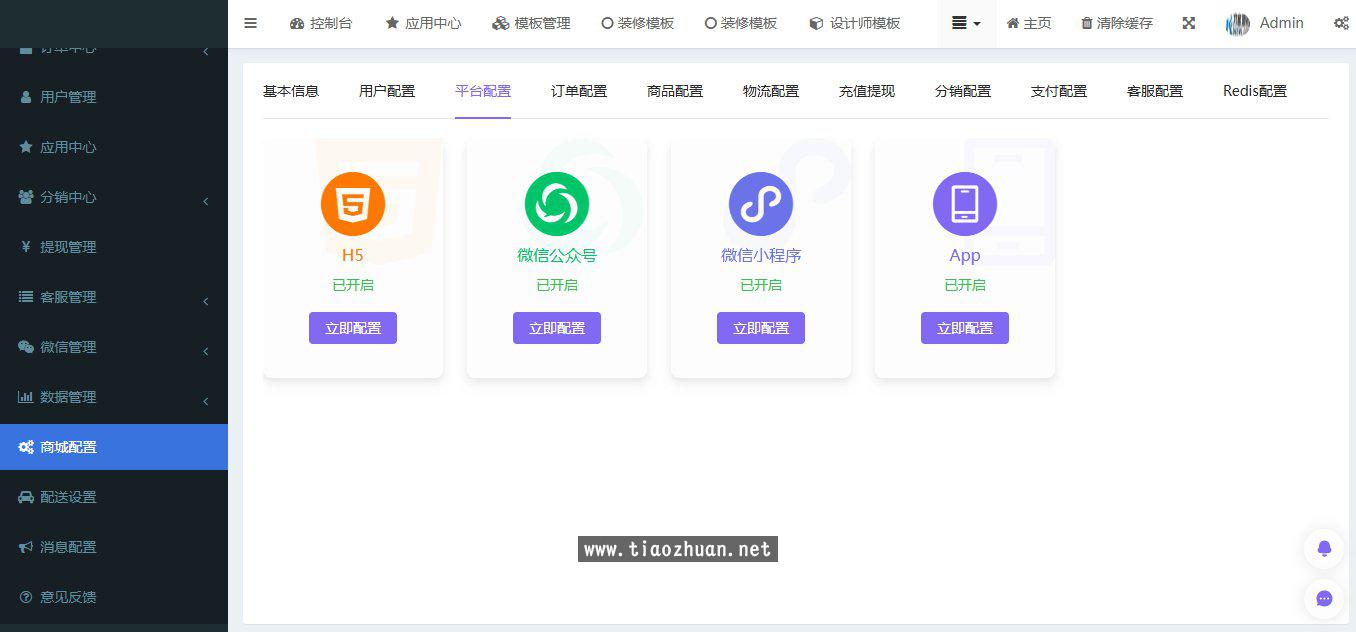Click 清除缓存 in the top bar
Viewport: 1356px width, 632px height.
(1116, 23)
